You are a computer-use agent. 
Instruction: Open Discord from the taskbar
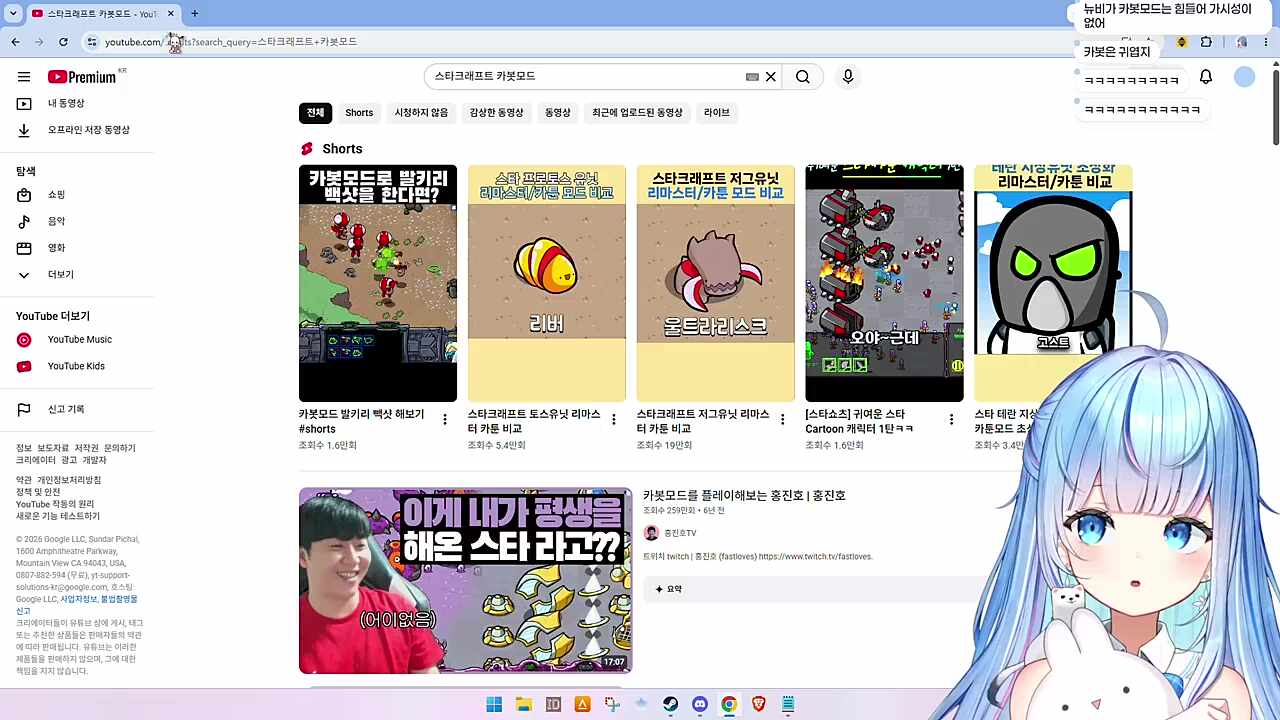pyautogui.click(x=700, y=705)
